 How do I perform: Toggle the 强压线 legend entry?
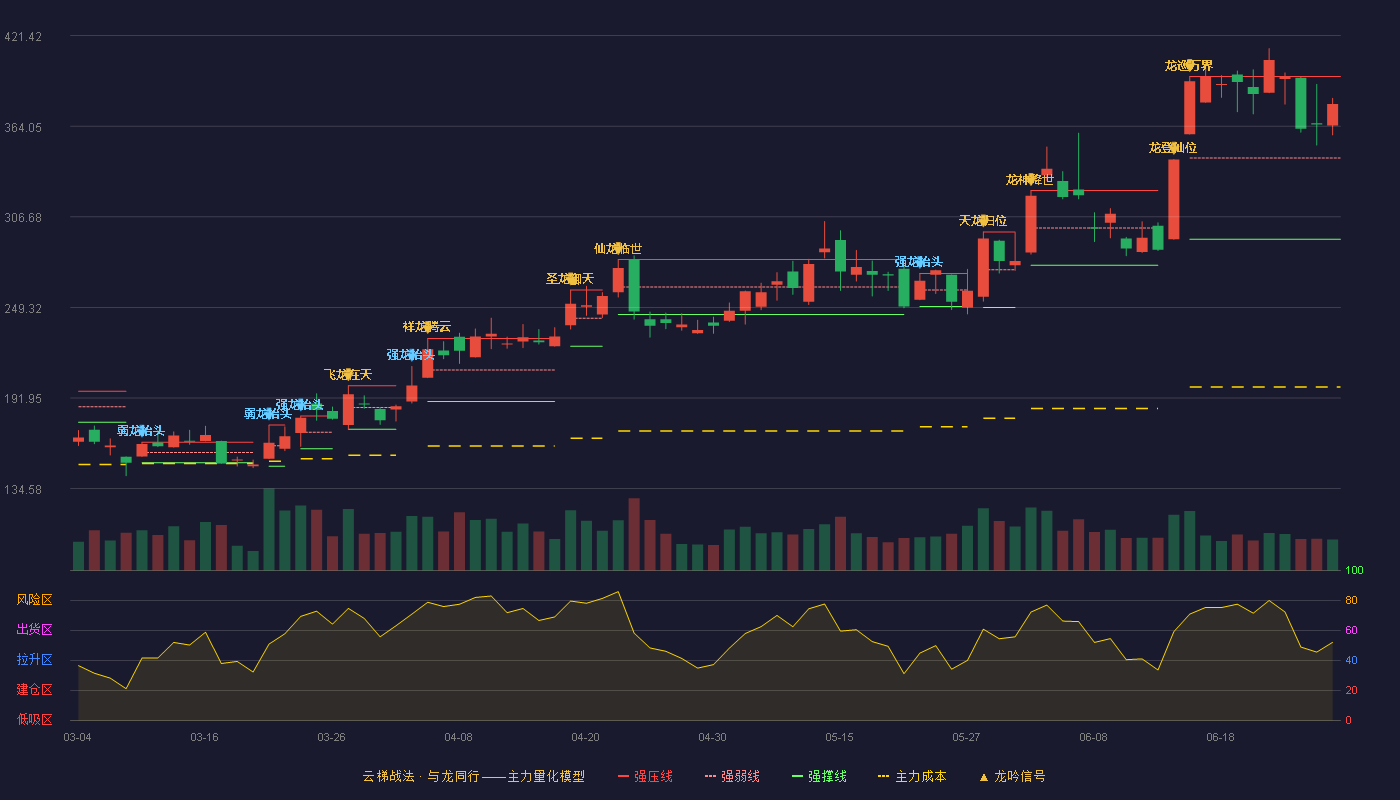point(645,776)
